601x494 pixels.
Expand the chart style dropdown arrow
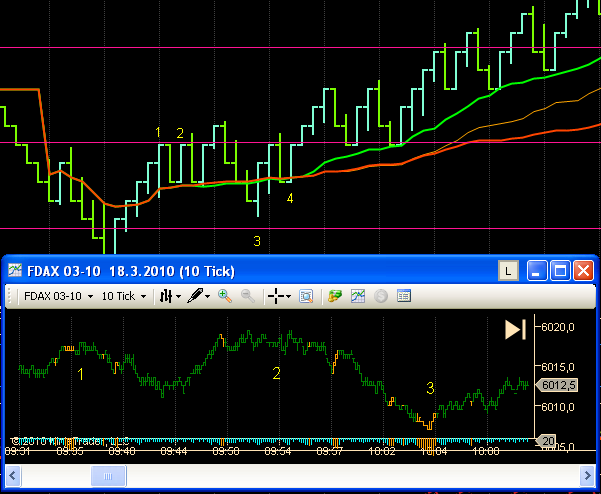[178, 297]
